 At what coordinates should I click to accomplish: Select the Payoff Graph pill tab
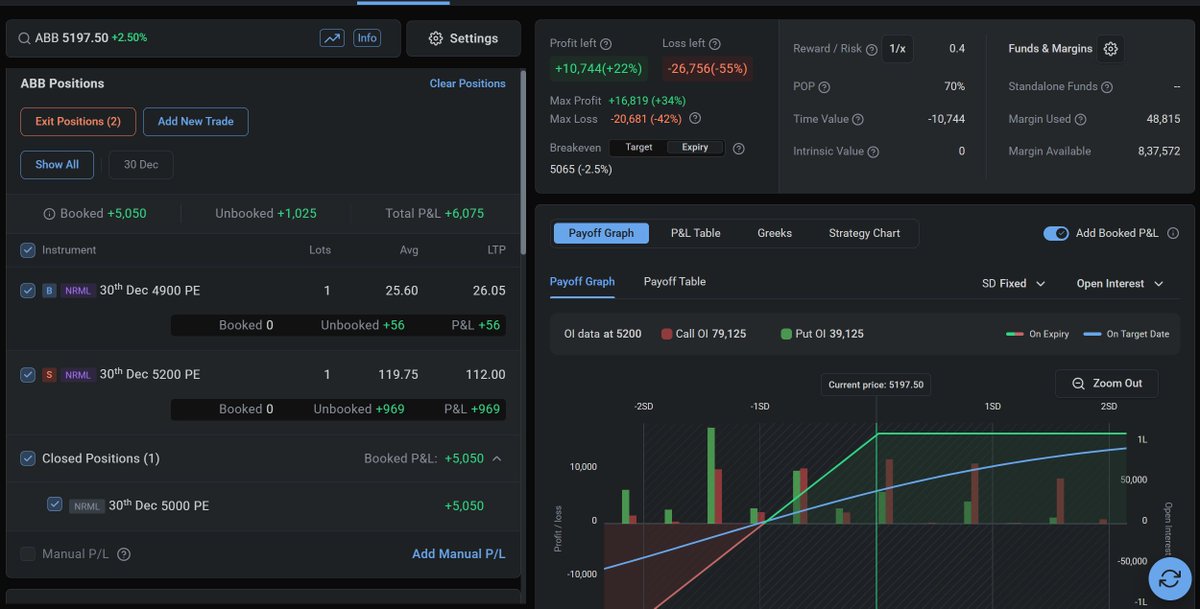[601, 233]
